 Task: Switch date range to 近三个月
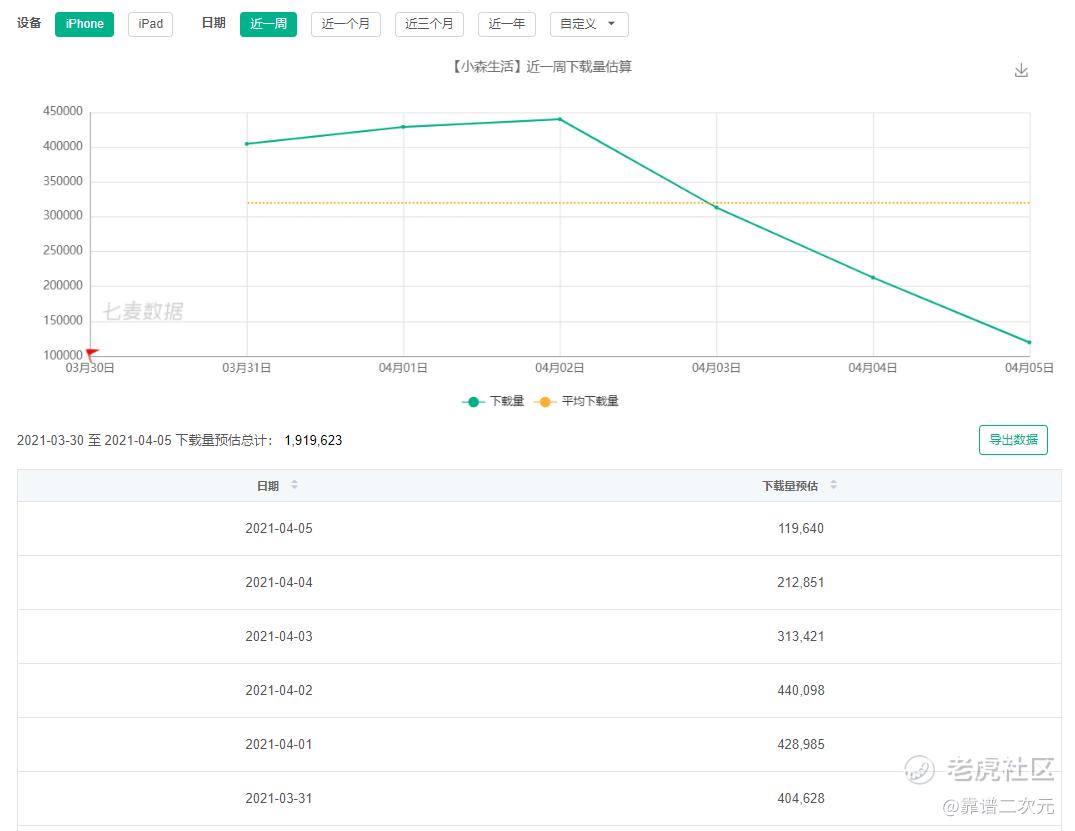click(x=429, y=24)
